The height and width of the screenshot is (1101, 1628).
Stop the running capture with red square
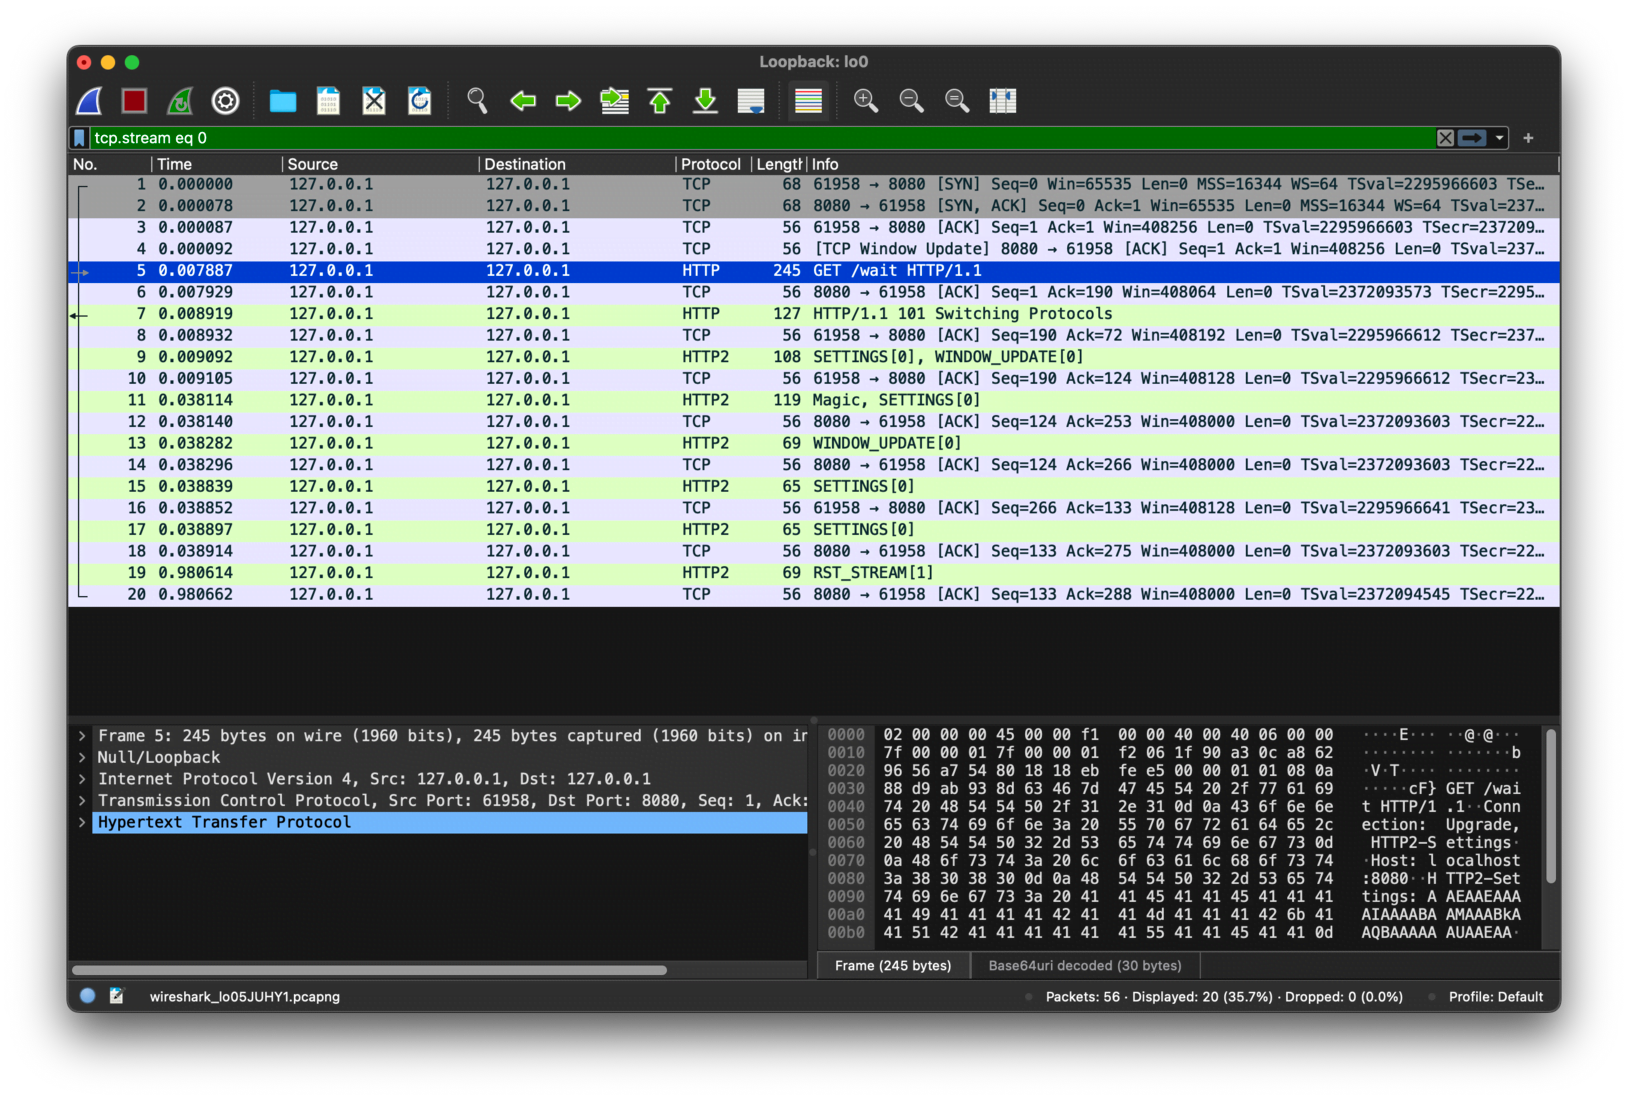coord(134,101)
